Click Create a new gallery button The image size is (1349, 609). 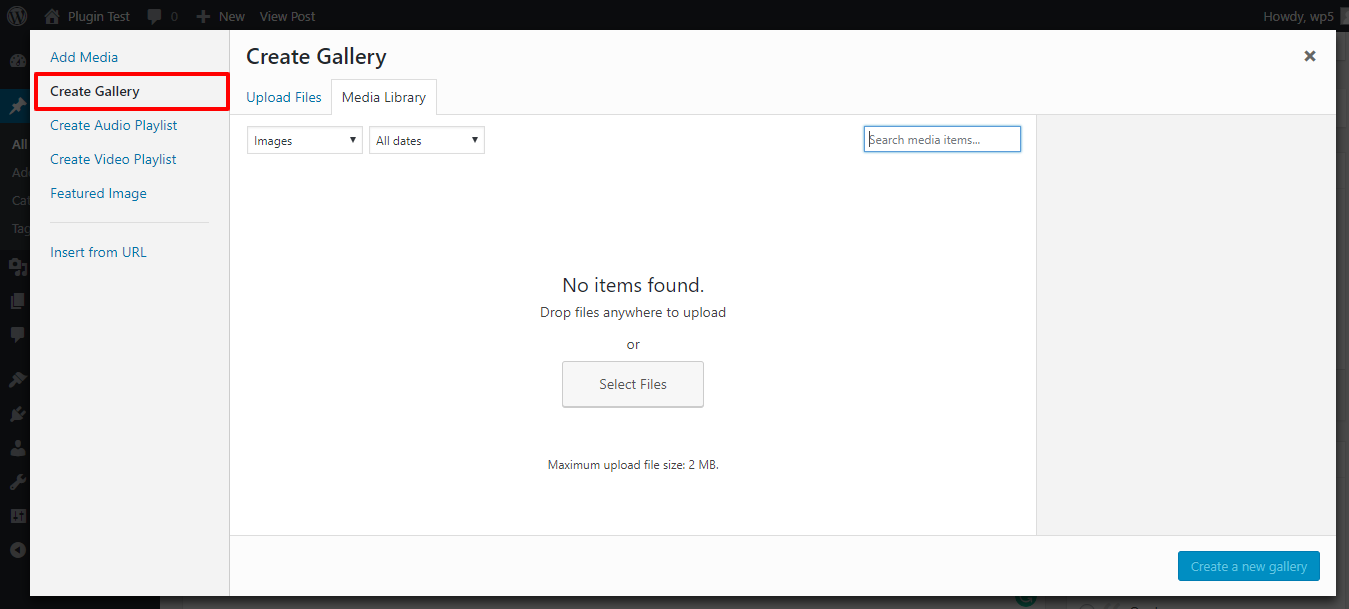pyautogui.click(x=1249, y=566)
